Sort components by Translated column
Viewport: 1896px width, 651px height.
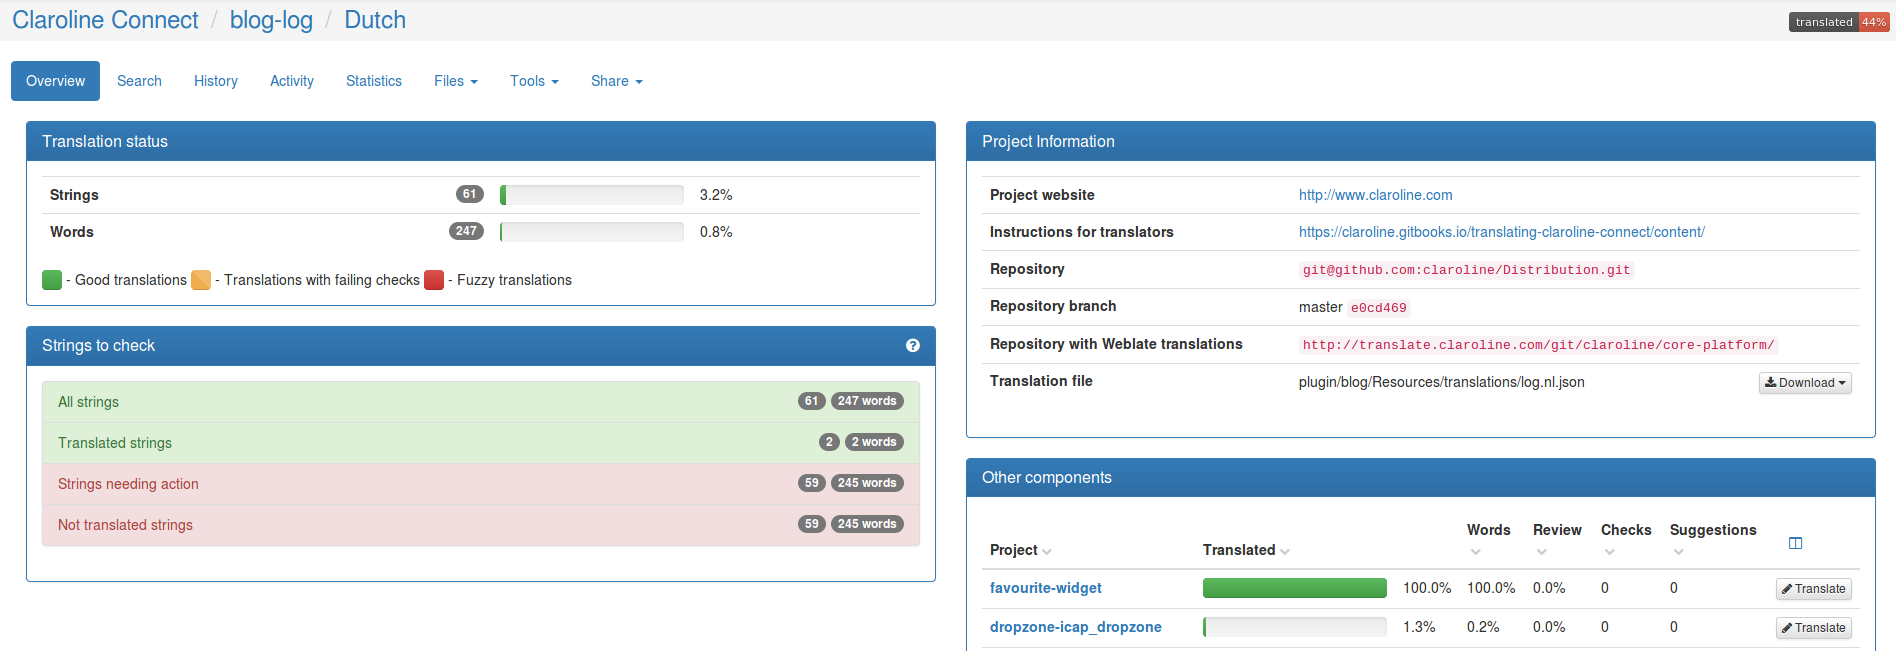[x=1246, y=550]
